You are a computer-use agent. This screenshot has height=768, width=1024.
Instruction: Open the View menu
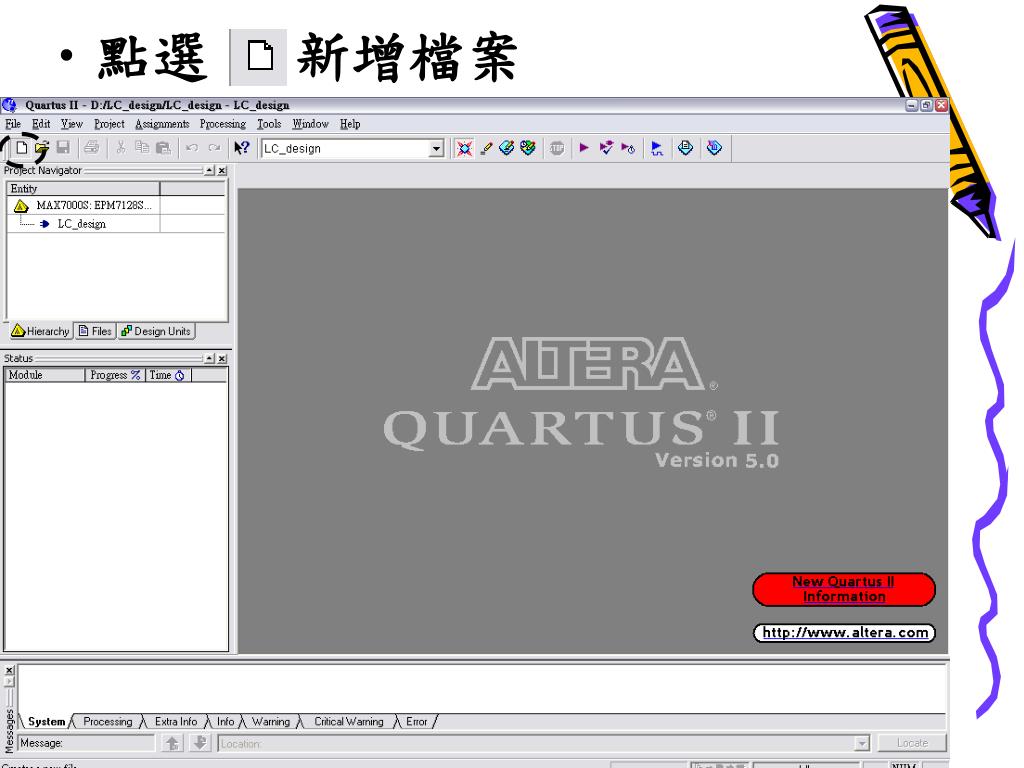72,124
